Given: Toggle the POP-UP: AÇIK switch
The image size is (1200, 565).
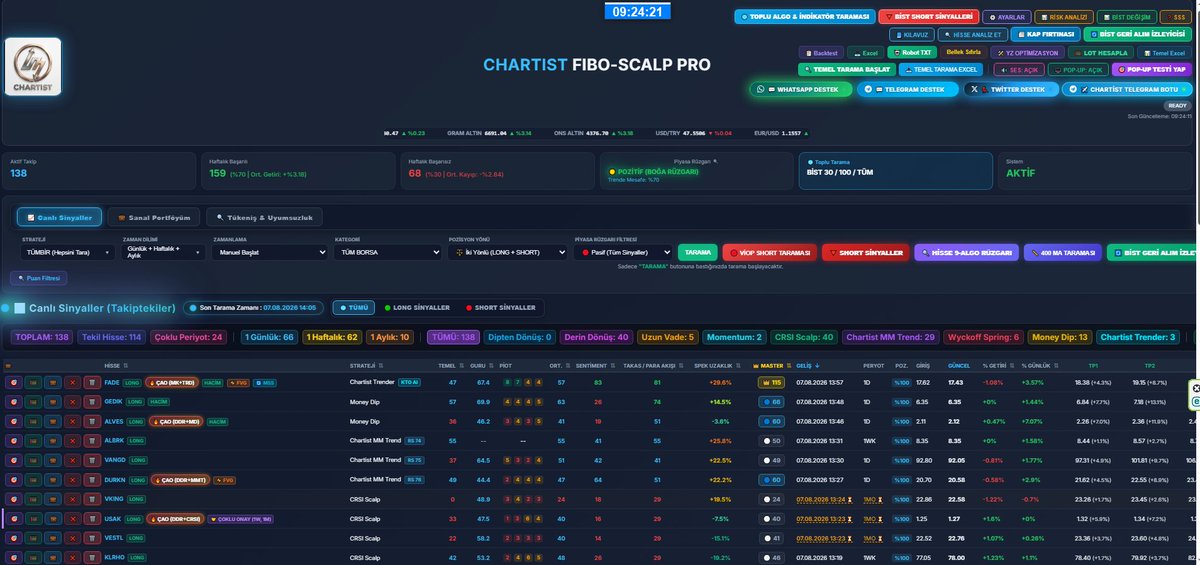Looking at the screenshot, I should 1078,69.
